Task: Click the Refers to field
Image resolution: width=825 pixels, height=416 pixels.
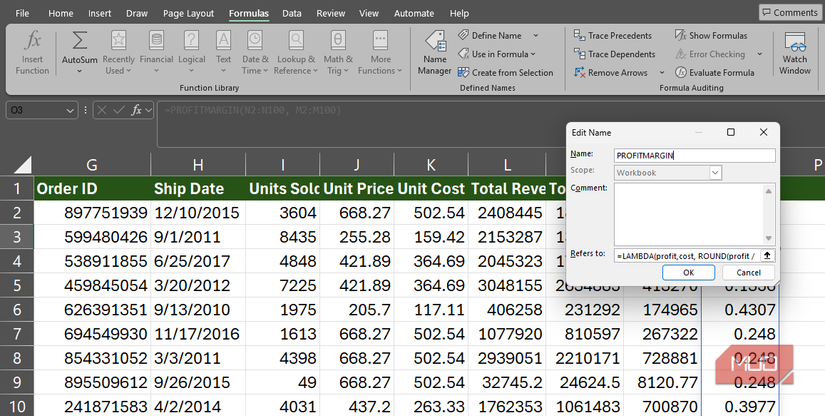Action: point(687,256)
